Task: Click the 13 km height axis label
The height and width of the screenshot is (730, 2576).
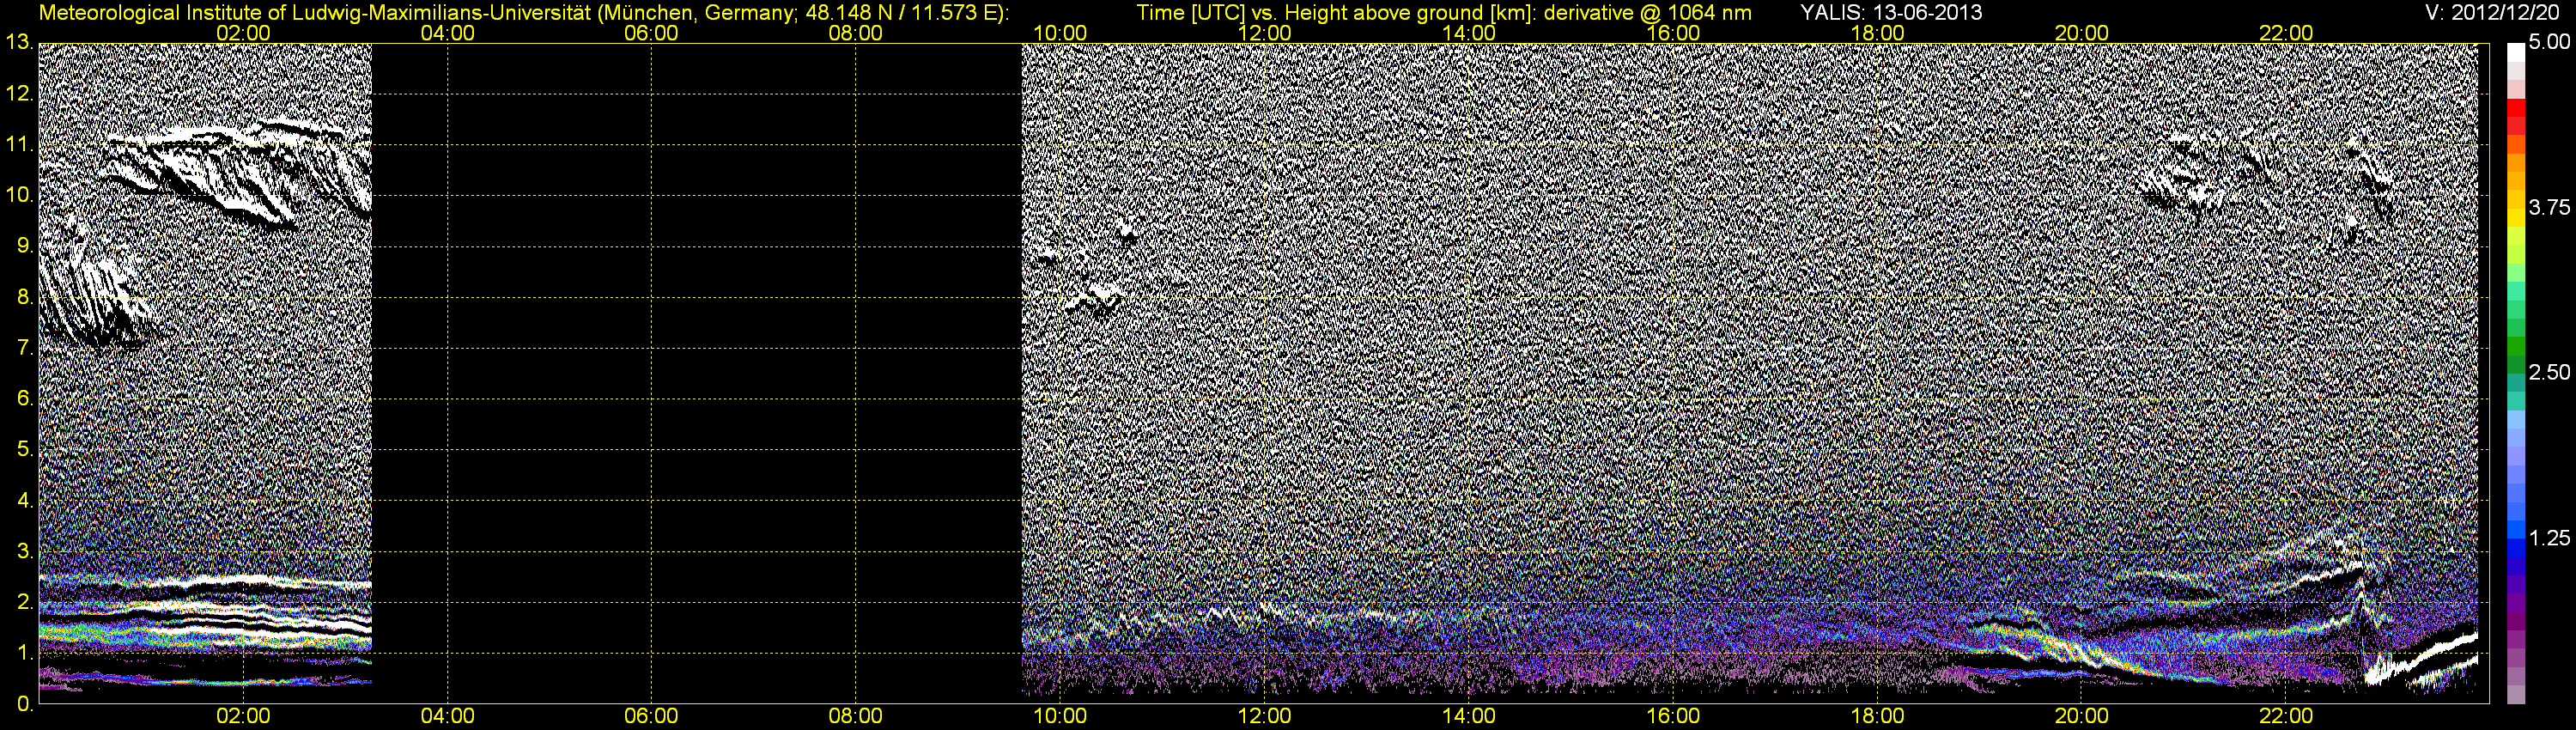Action: point(19,42)
